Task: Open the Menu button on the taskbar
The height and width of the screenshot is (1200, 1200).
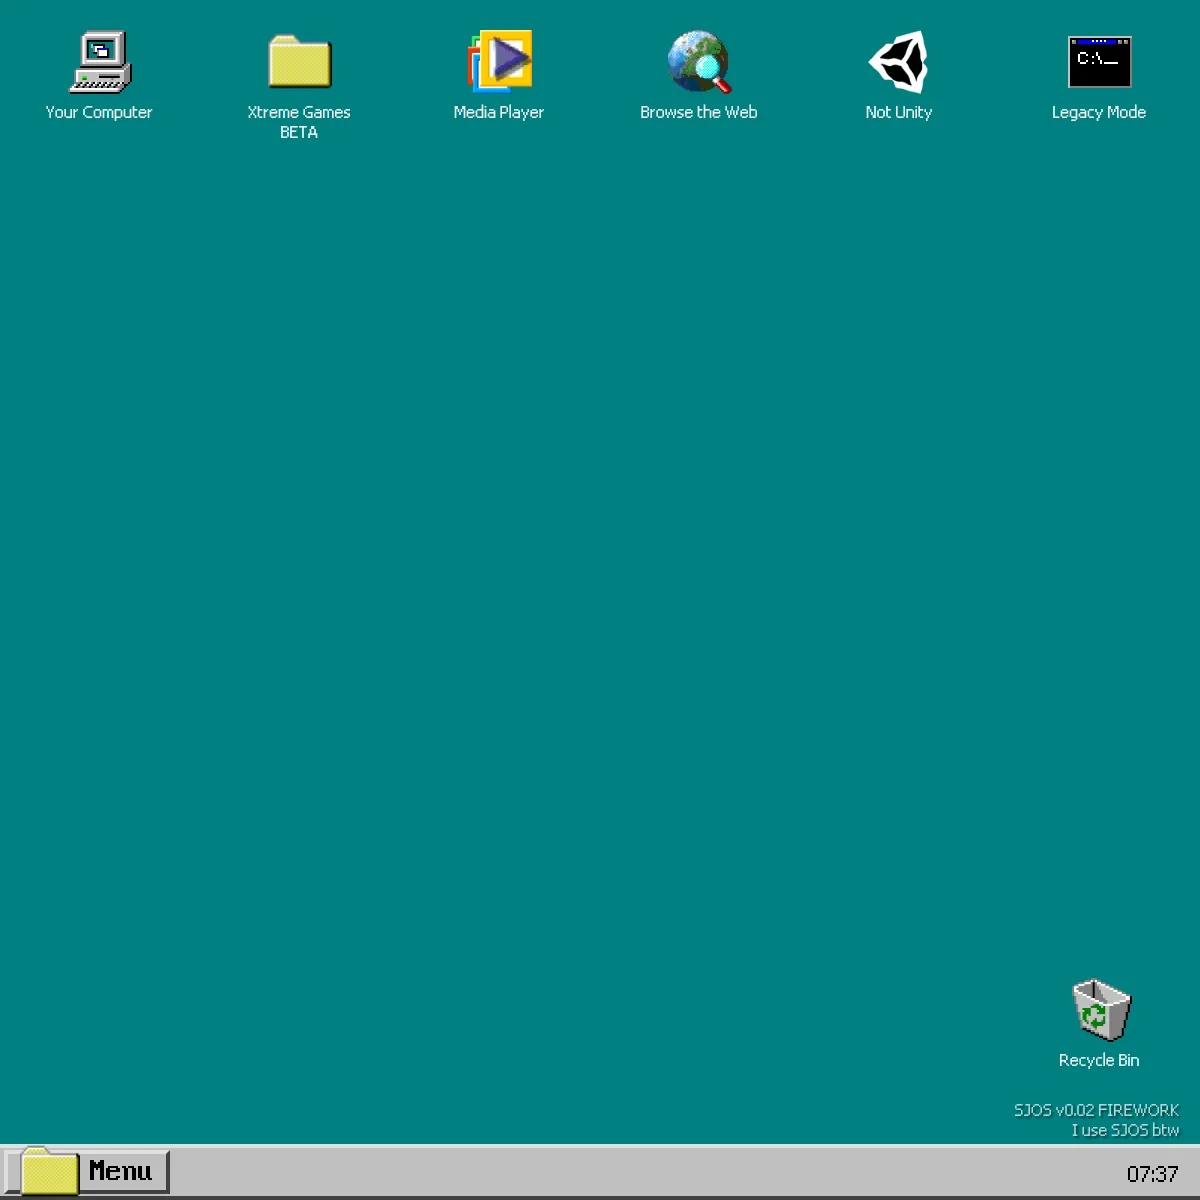Action: [x=120, y=1170]
